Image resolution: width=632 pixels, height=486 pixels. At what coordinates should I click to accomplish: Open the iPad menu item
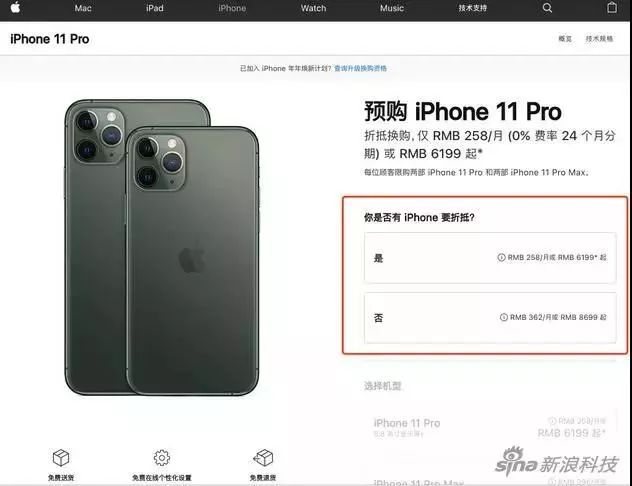coord(155,8)
